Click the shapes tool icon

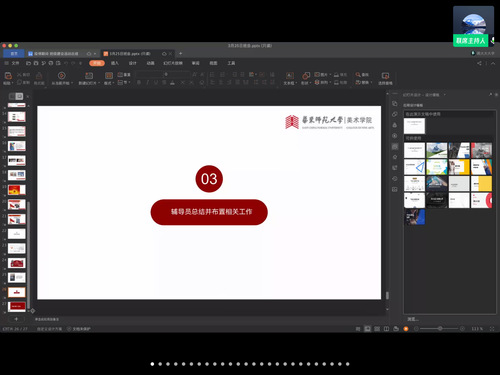pyautogui.click(x=306, y=76)
